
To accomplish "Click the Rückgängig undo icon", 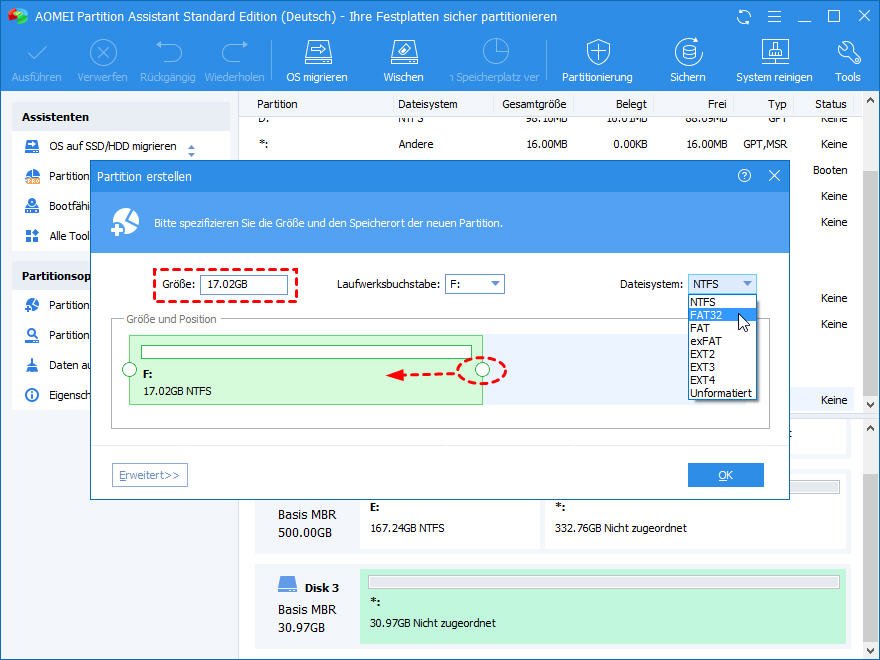I will click(x=168, y=52).
